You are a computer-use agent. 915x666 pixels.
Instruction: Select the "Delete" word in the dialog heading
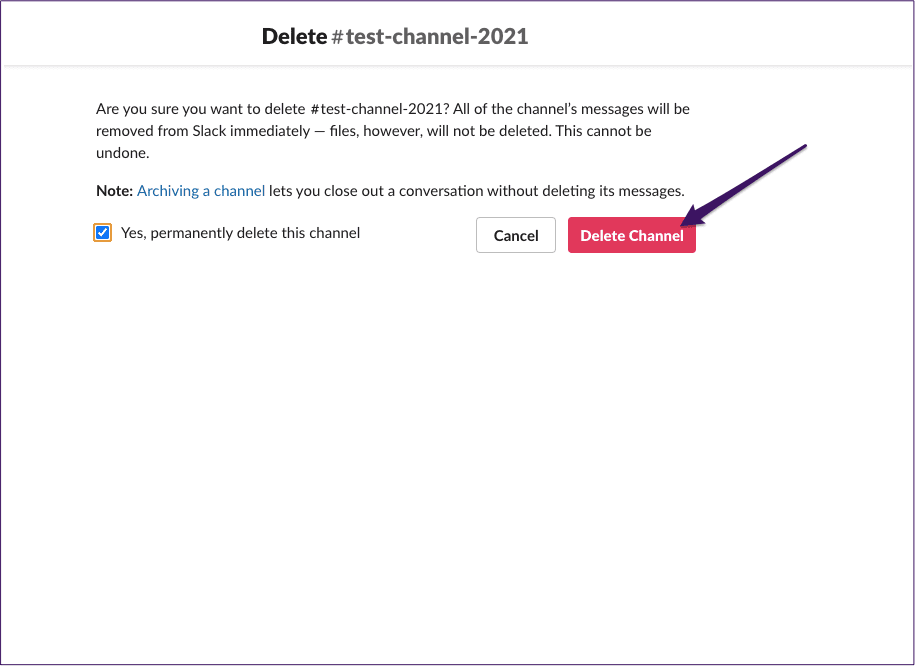coord(294,36)
